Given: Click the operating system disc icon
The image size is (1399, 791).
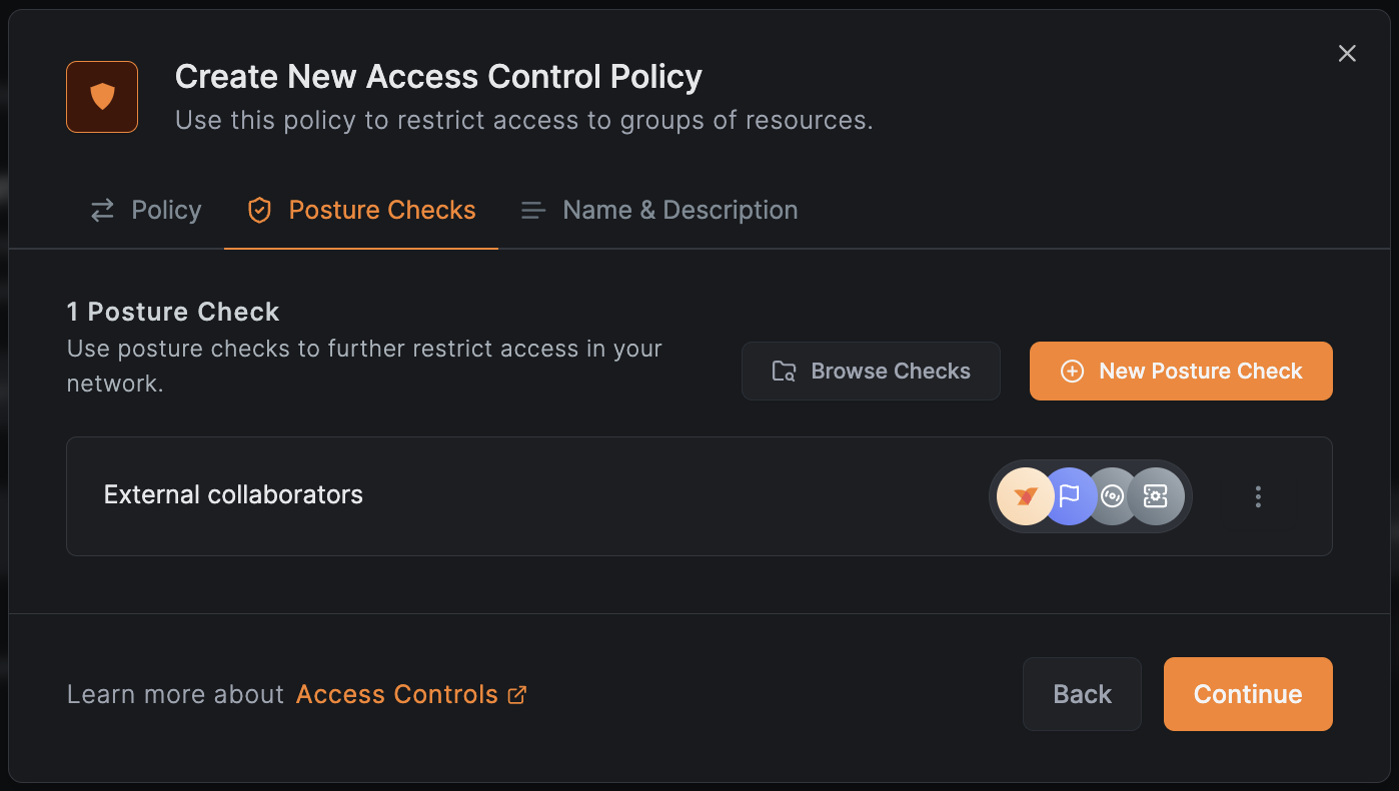Looking at the screenshot, I should pyautogui.click(x=1112, y=496).
